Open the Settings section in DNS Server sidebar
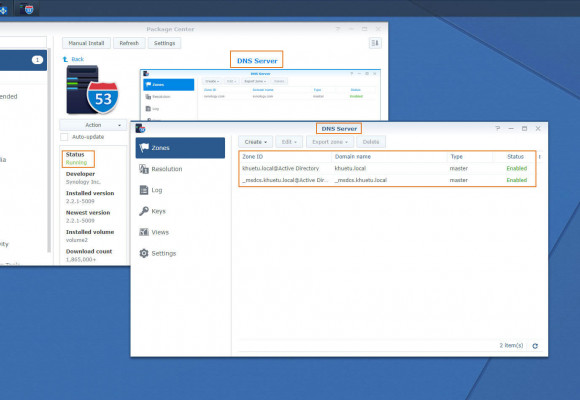 click(180, 253)
